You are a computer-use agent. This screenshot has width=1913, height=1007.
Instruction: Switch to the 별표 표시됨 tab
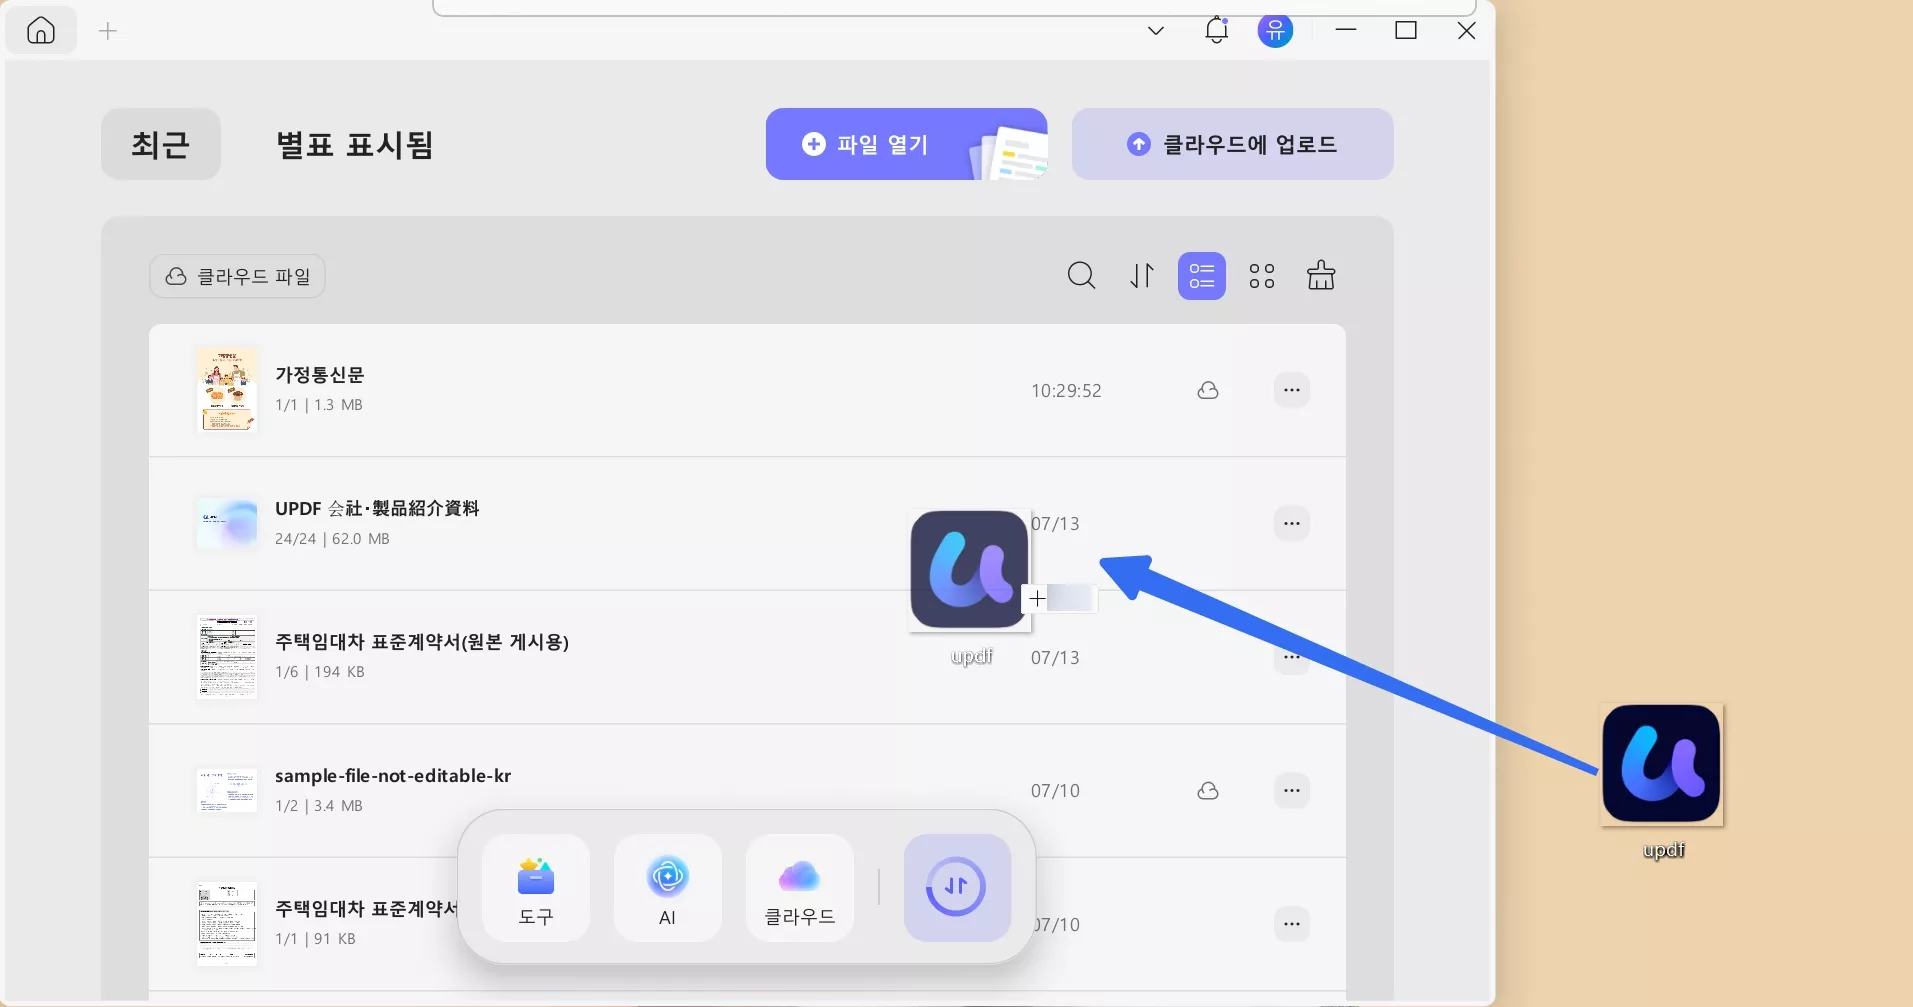click(x=354, y=144)
